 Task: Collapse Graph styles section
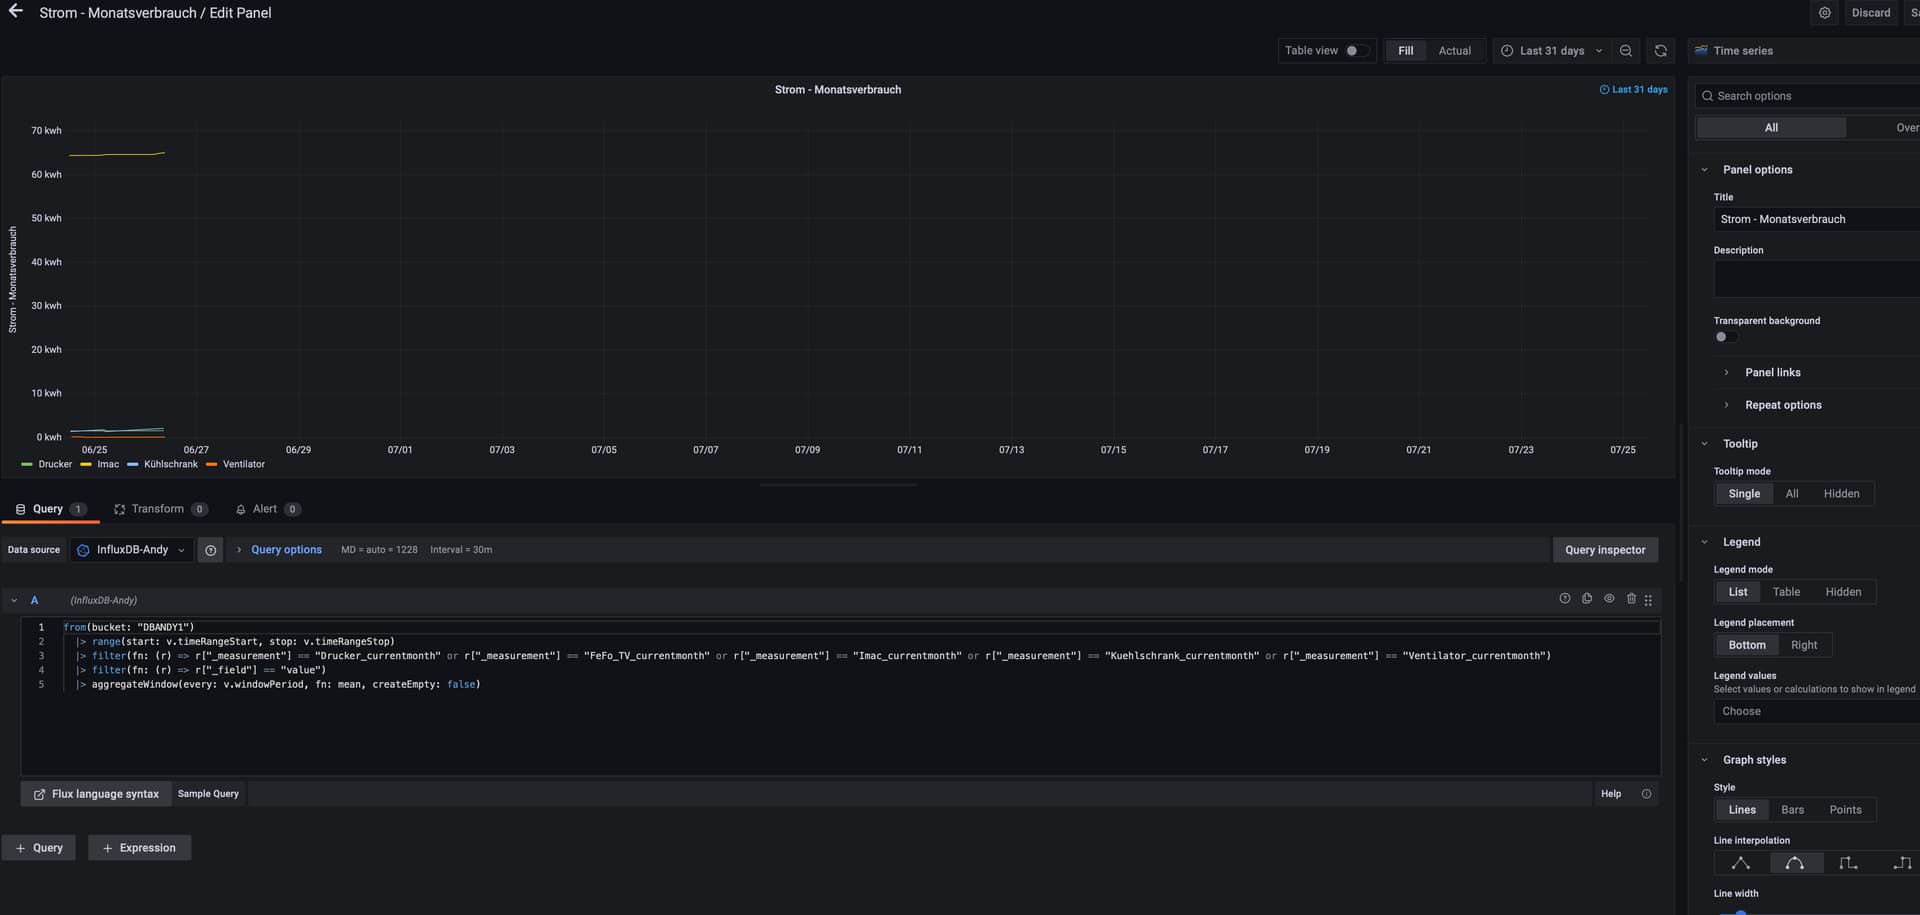point(1705,760)
